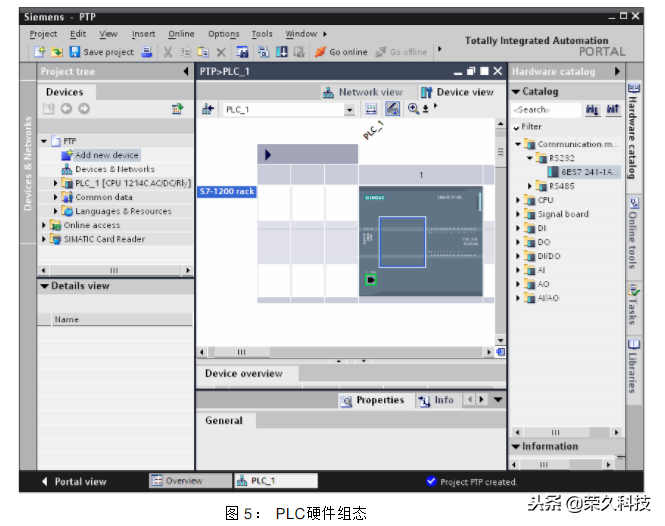This screenshot has width=665, height=526.
Task: Click the Paste clipboard icon
Action: [x=203, y=52]
